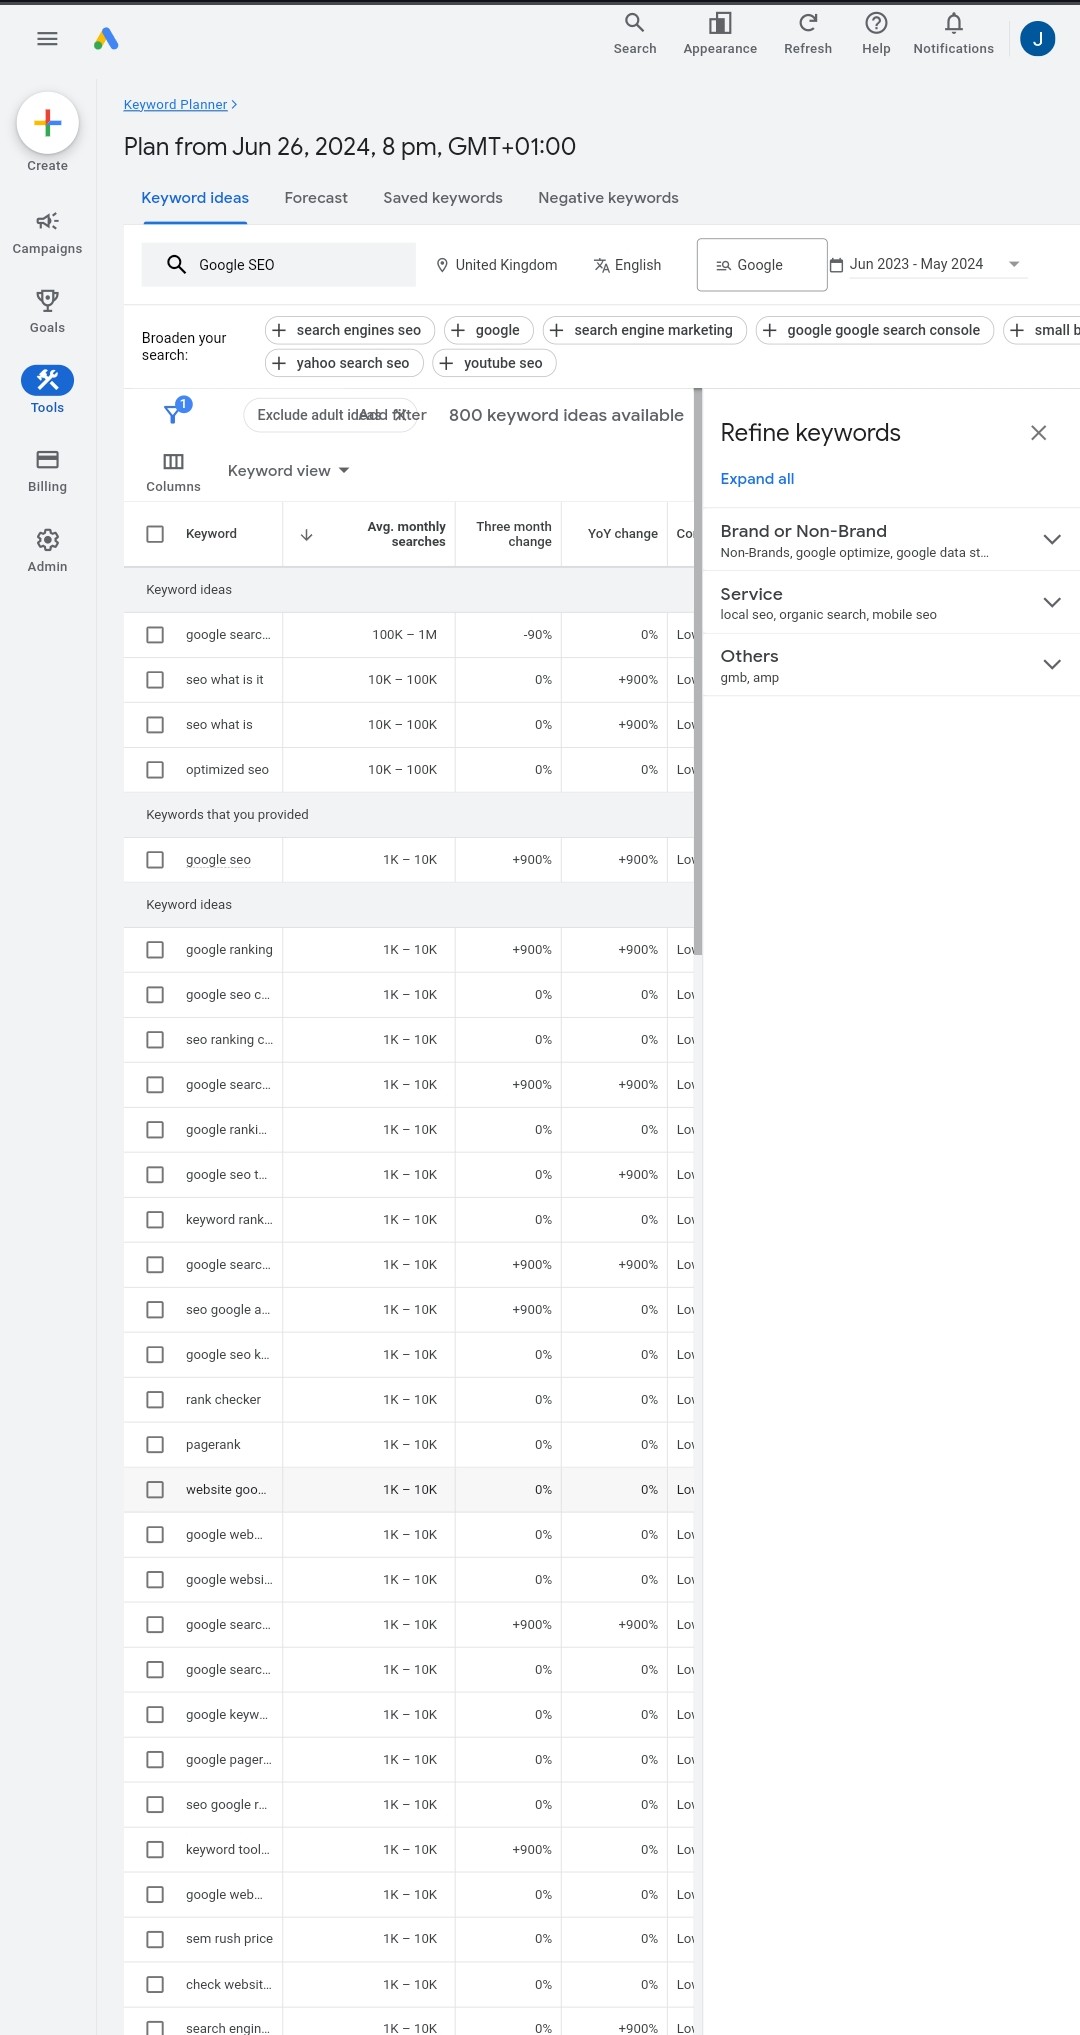Click '800 keyword ideas available' text
1080x2035 pixels.
tap(566, 415)
